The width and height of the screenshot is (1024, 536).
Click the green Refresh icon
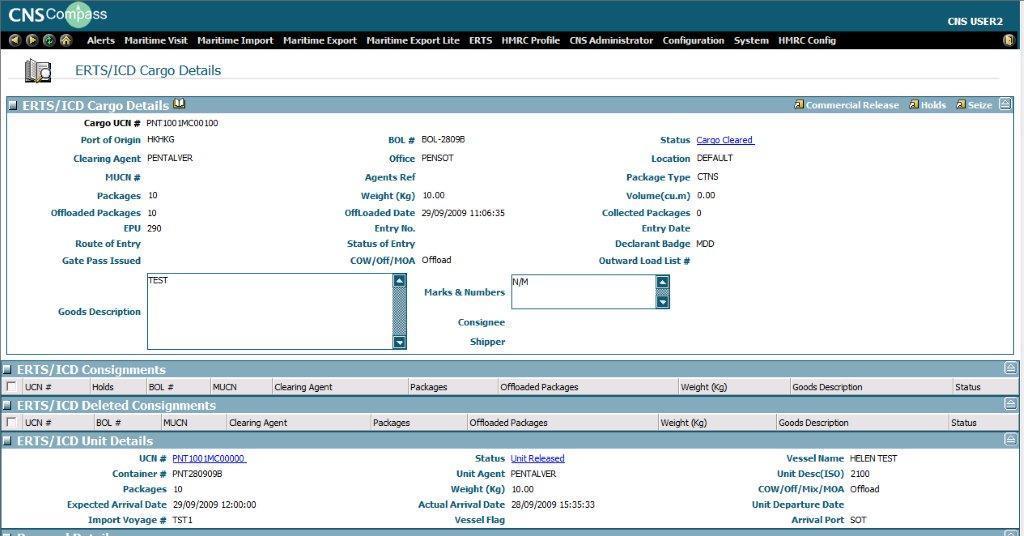tap(48, 41)
